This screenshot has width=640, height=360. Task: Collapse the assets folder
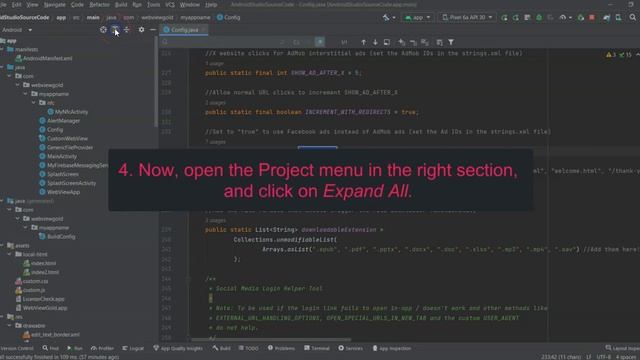(x=2, y=245)
